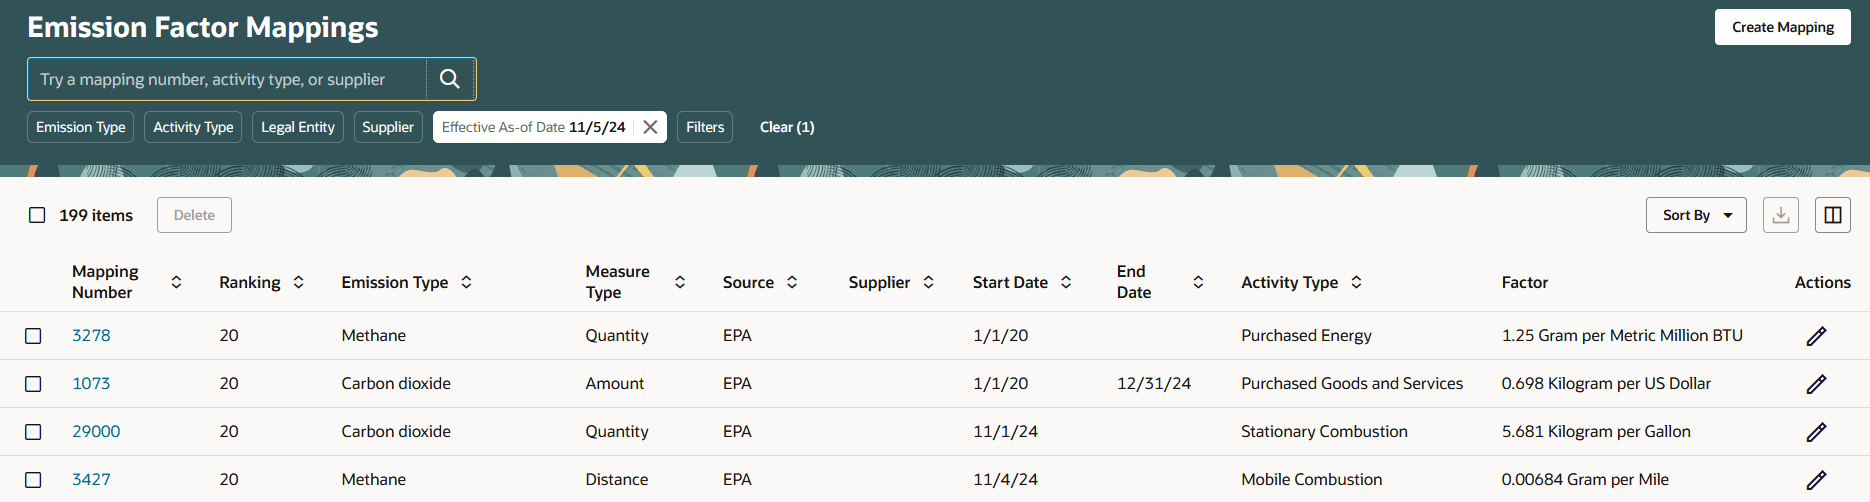
Task: Open the Sort By dropdown
Action: (1696, 215)
